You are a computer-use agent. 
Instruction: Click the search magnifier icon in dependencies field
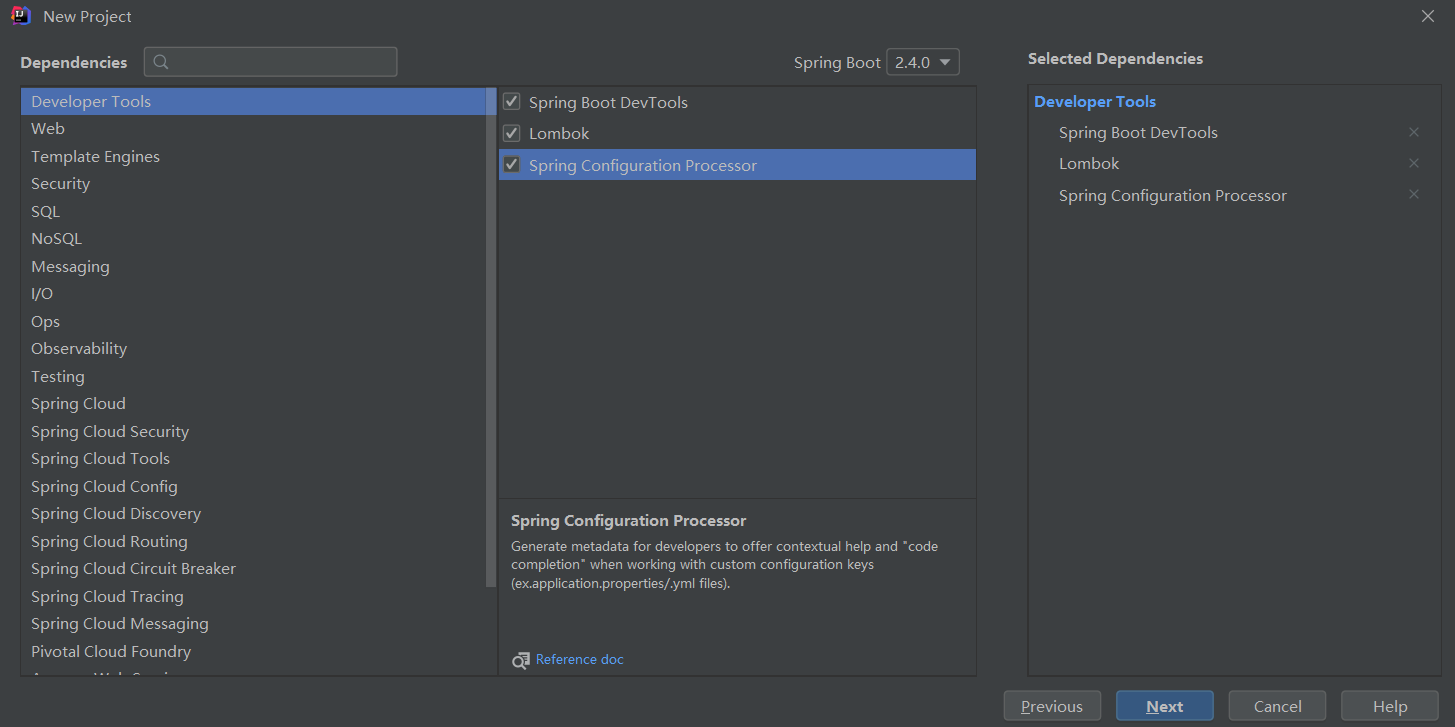[x=161, y=62]
